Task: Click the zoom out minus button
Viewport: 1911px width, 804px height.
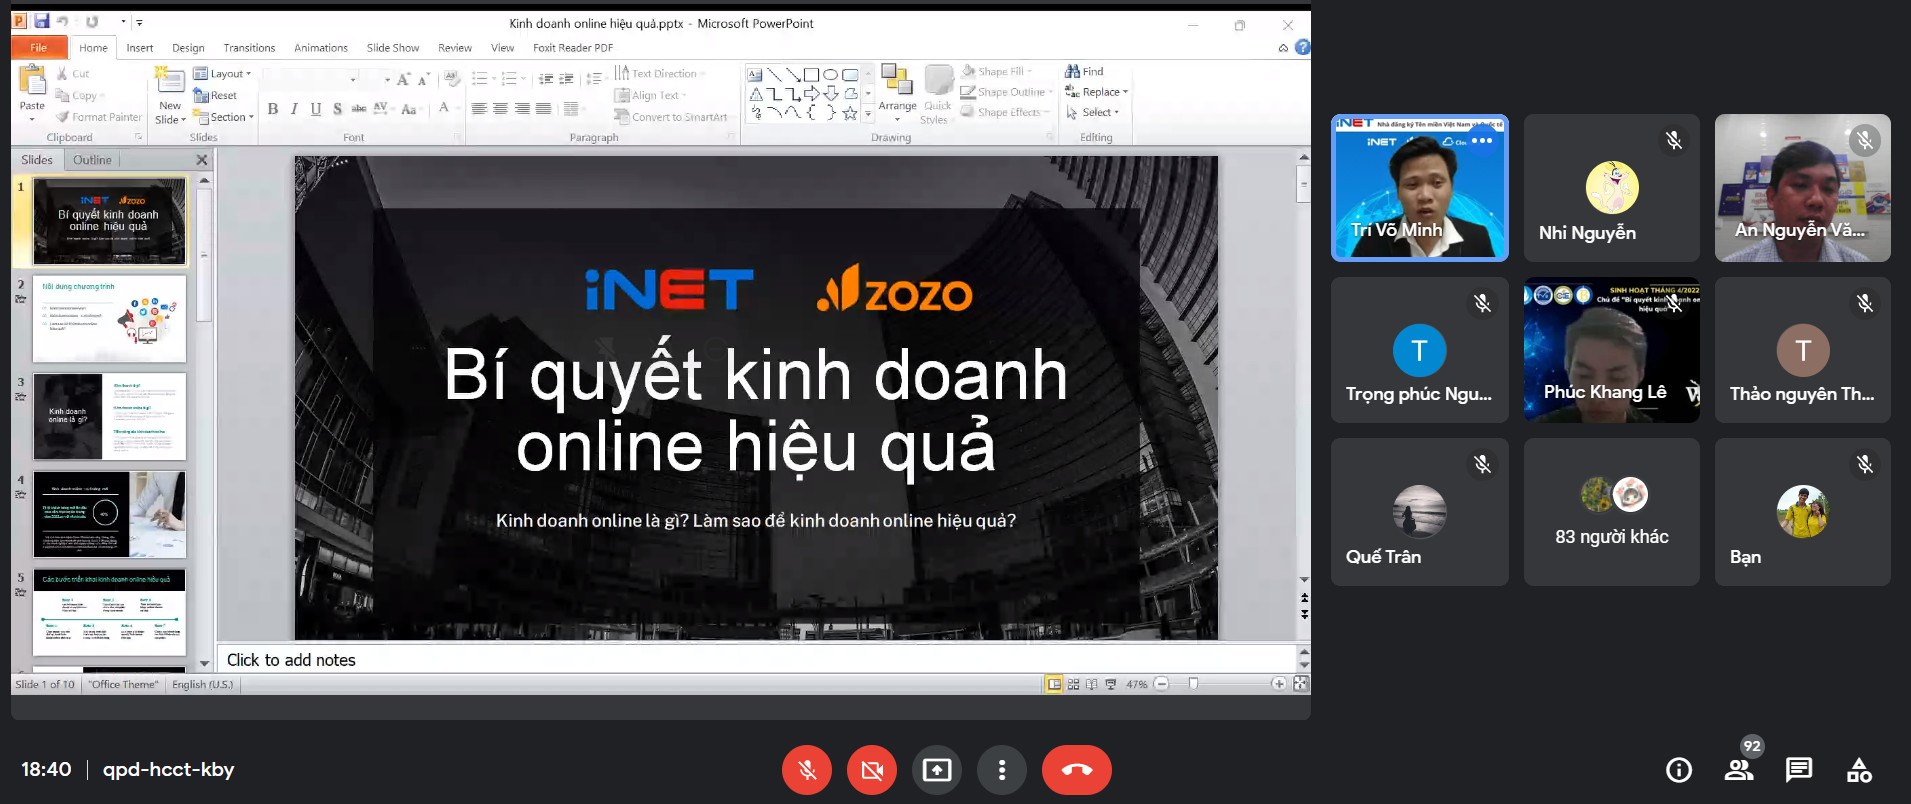Action: [1161, 684]
